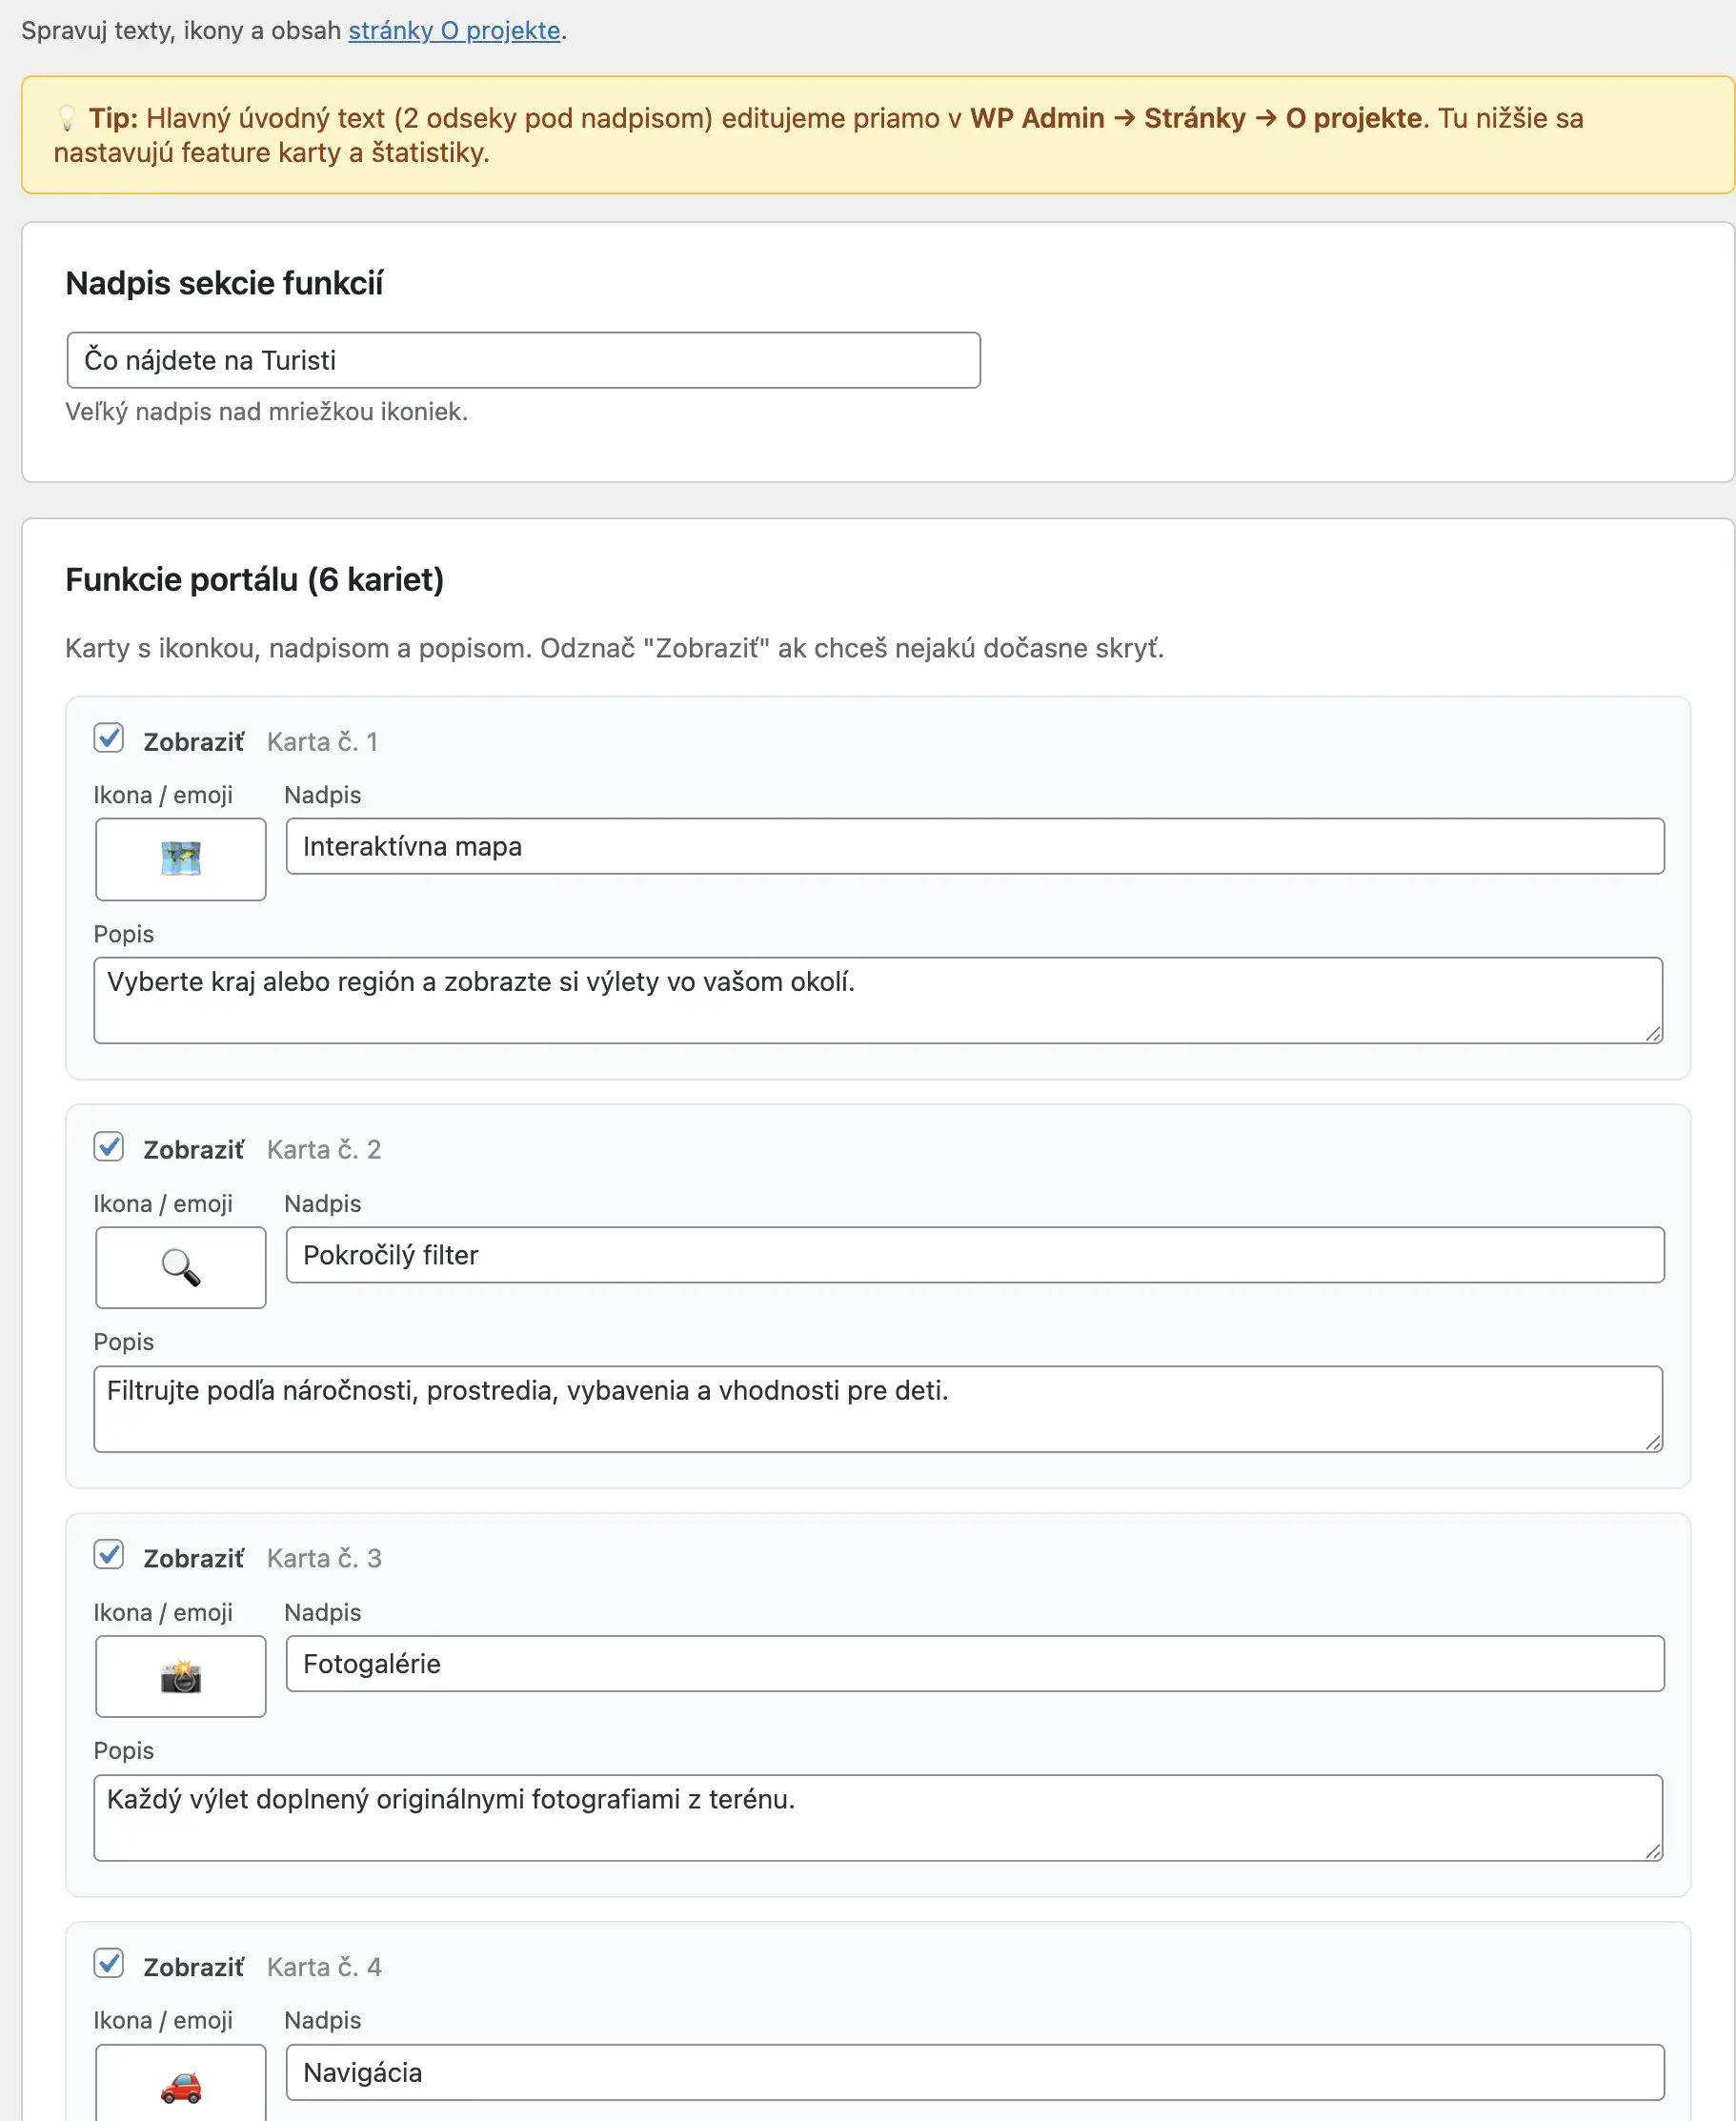The width and height of the screenshot is (1736, 2121).
Task: Click resize handle of Karta 3 description
Action: pos(1653,1851)
